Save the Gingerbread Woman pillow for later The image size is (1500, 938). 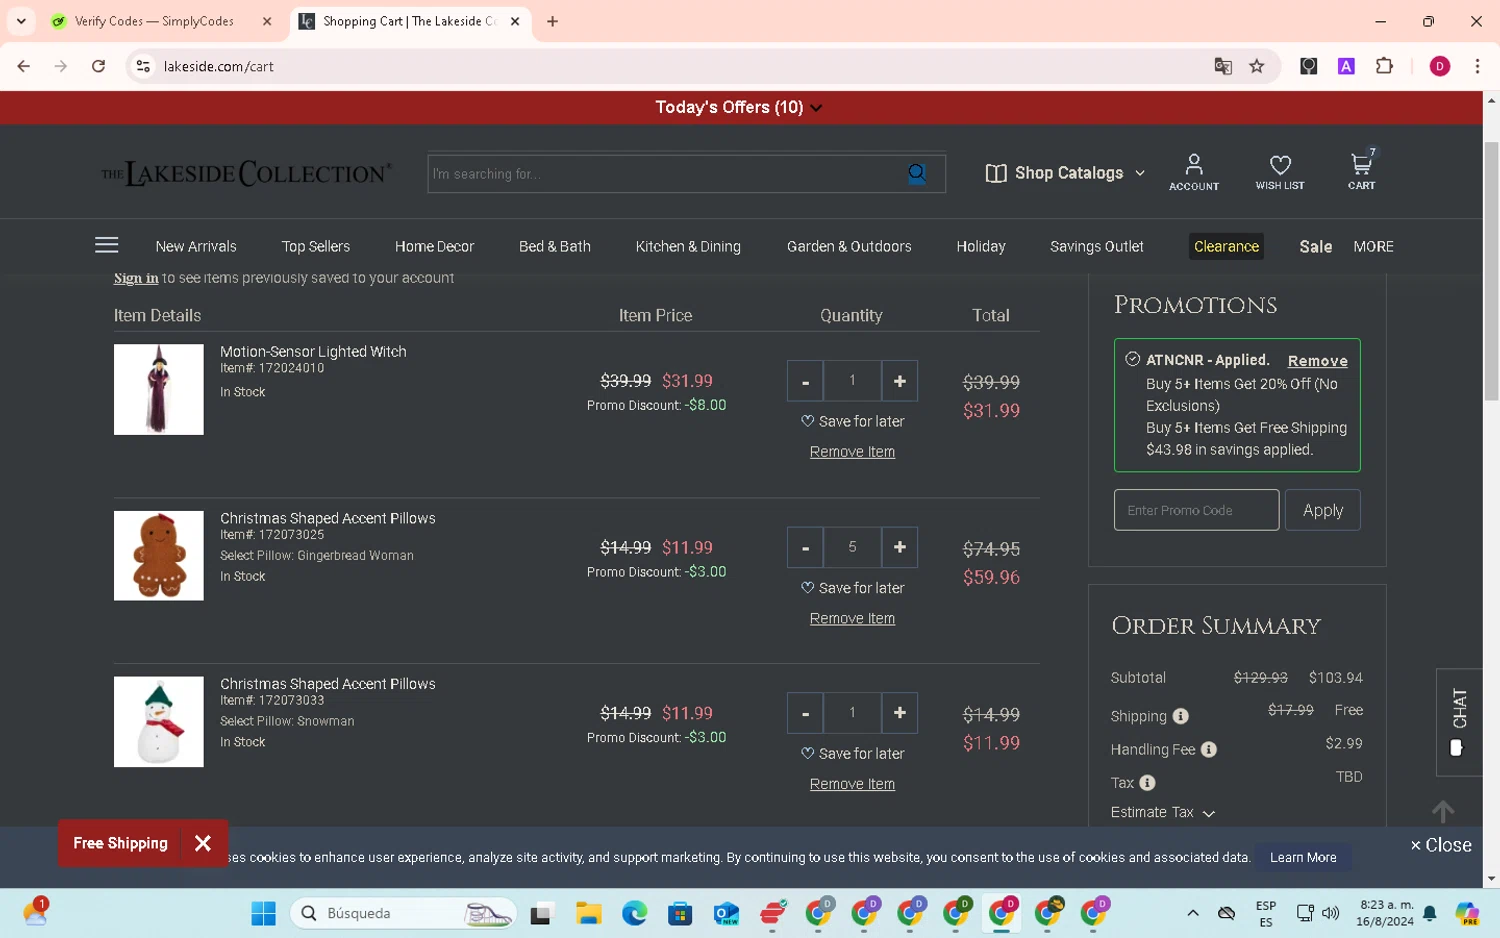tap(852, 588)
